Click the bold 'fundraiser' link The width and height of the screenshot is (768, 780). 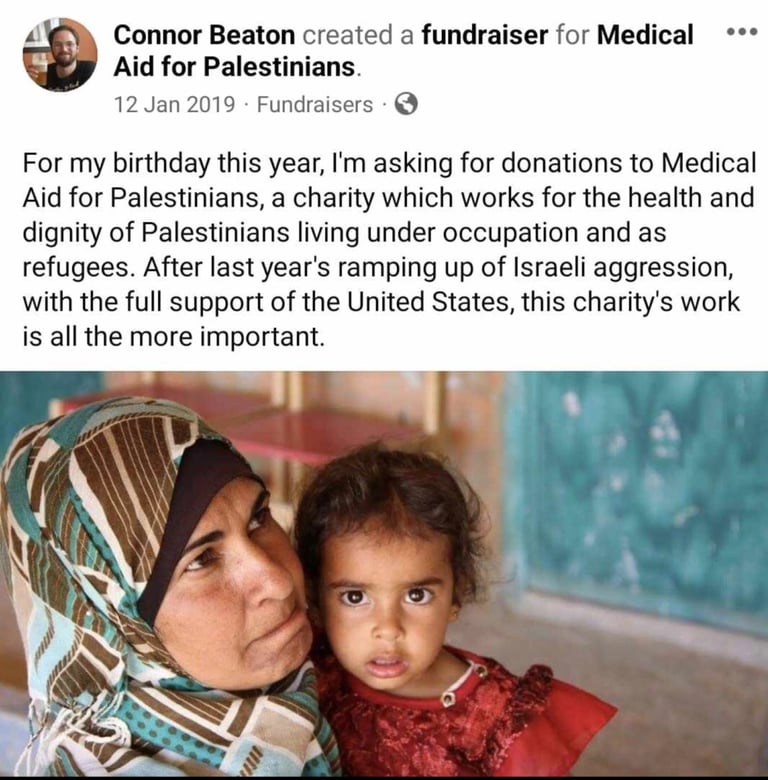(484, 35)
